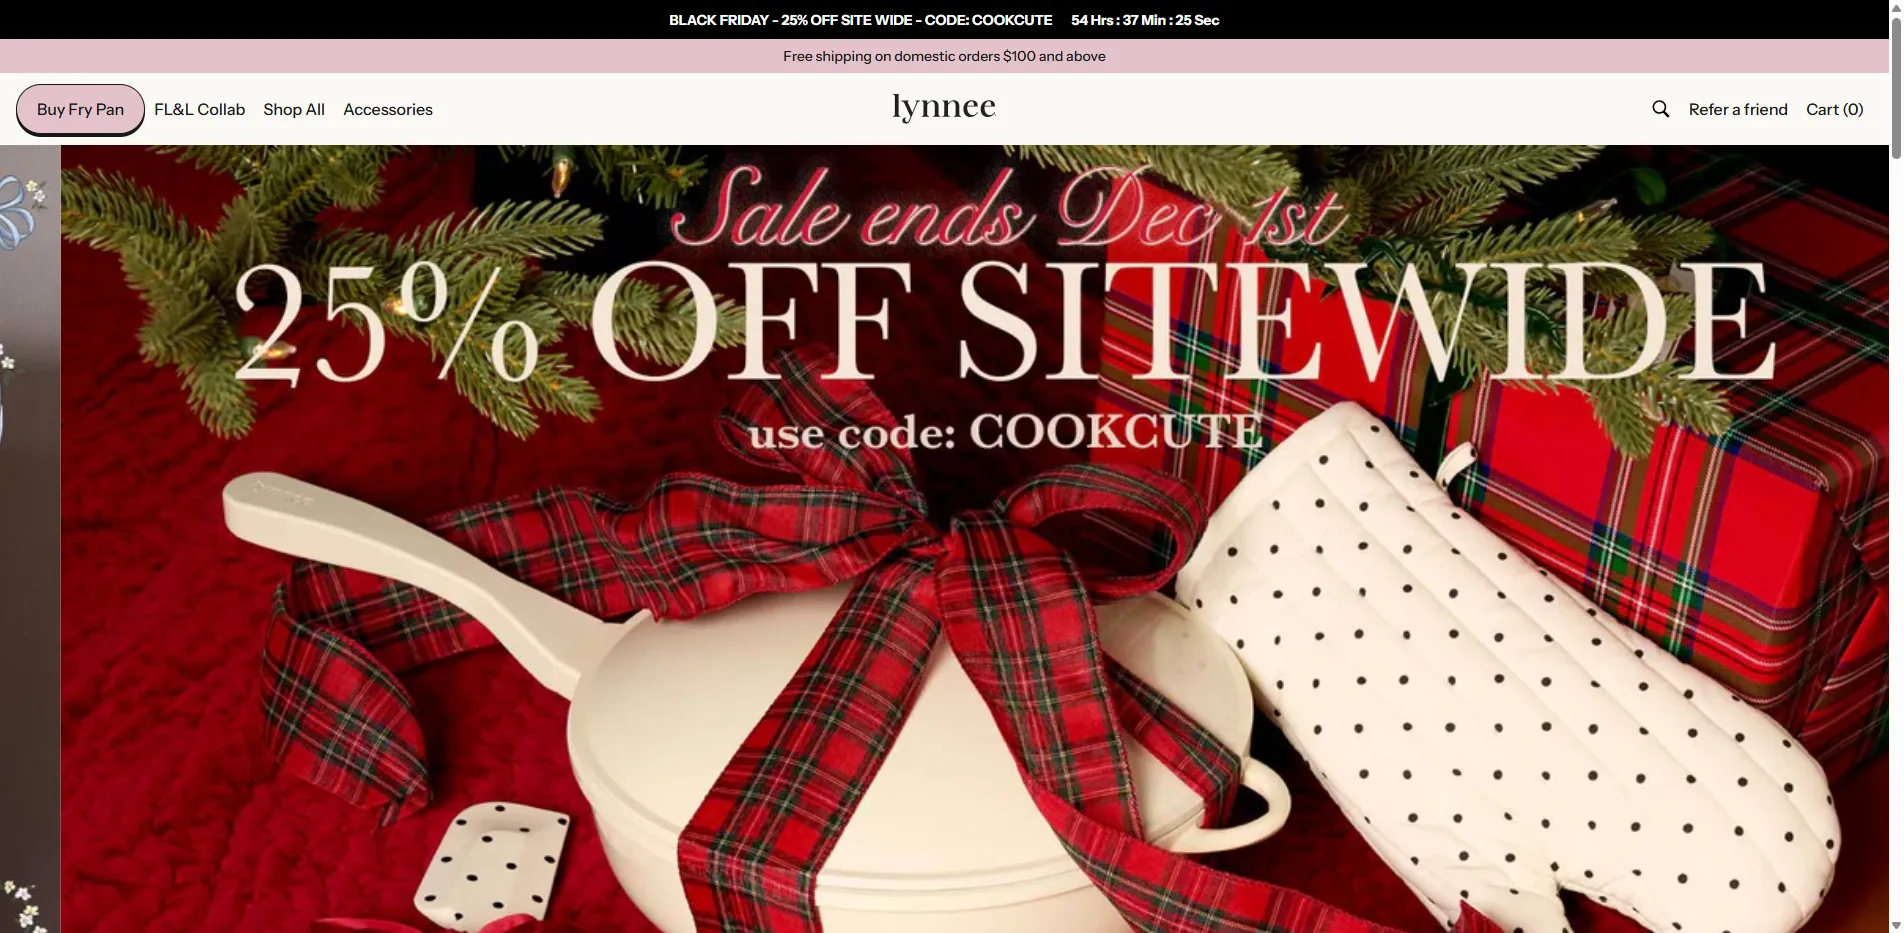Open the Refer a friend link
This screenshot has width=1904, height=933.
[1738, 110]
